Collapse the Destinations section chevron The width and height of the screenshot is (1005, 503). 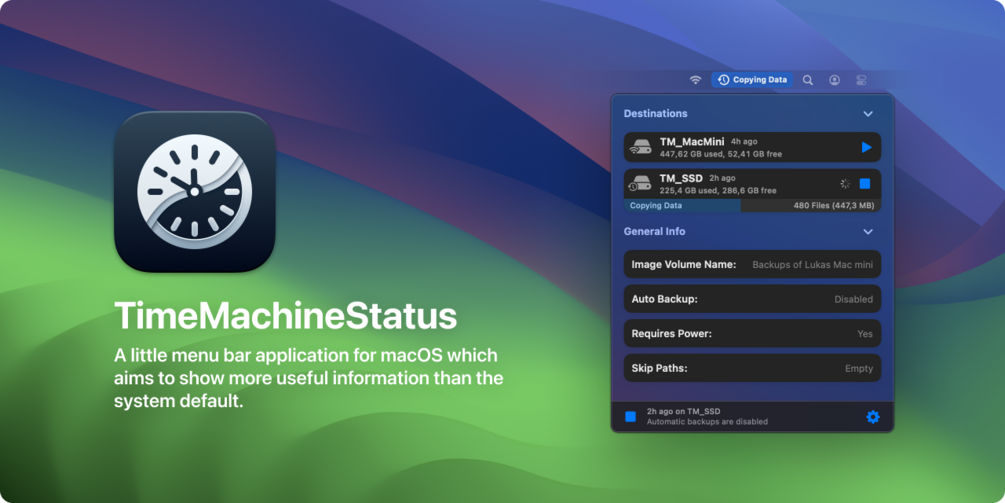click(x=868, y=114)
